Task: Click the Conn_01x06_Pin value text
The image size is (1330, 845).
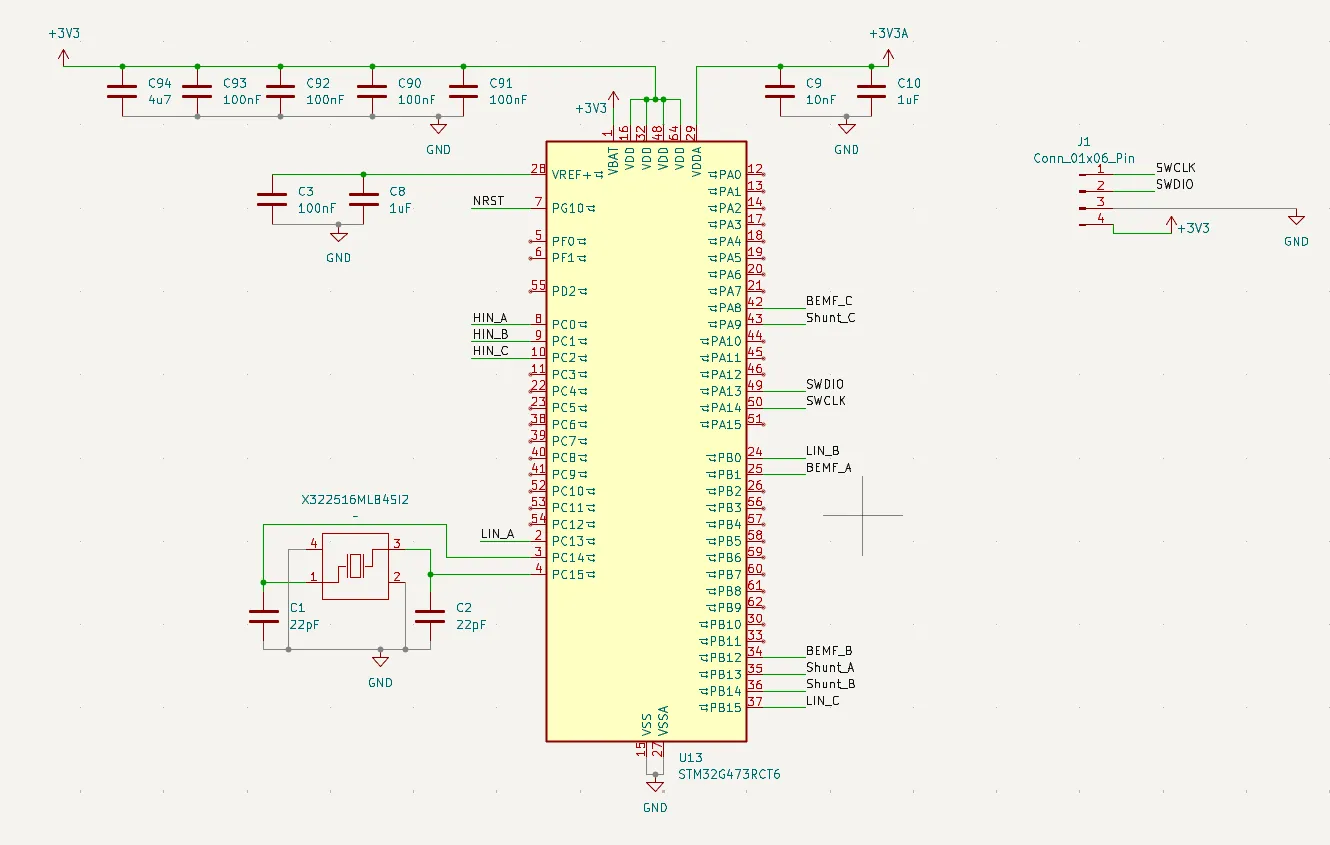Action: pyautogui.click(x=1084, y=158)
